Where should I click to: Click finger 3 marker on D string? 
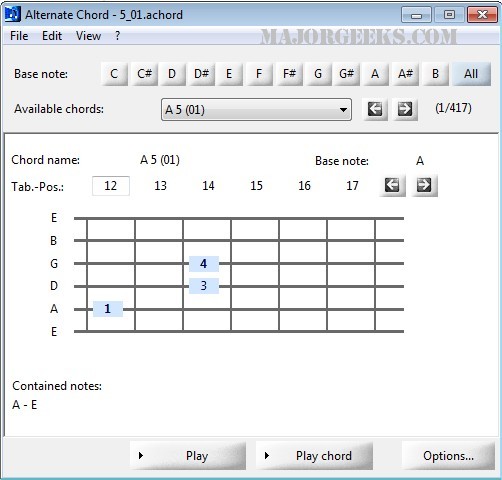[x=204, y=286]
